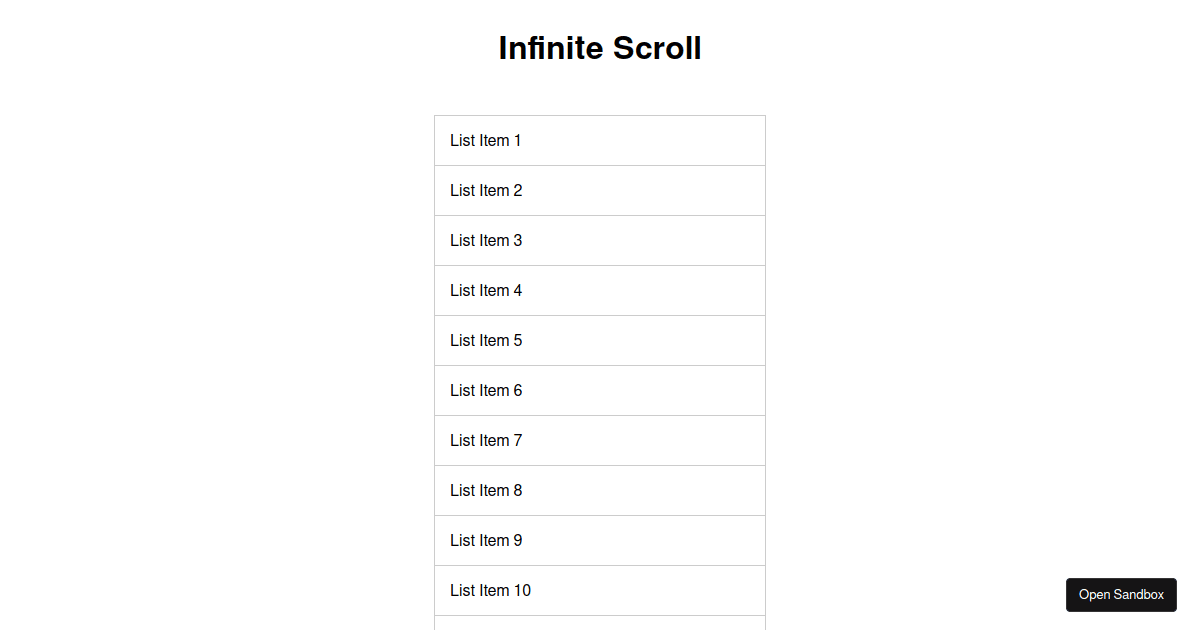Select List Item 7
Viewport: 1200px width, 630px height.
599,441
